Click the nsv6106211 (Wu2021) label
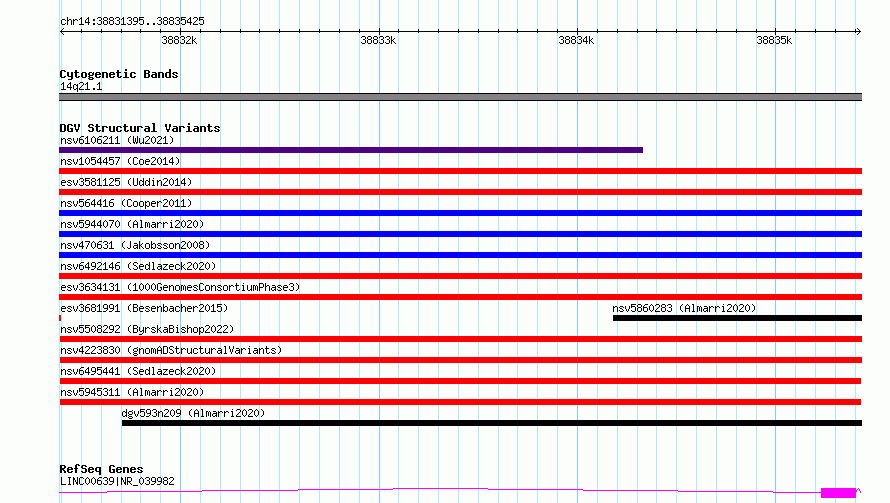The image size is (890, 503). click(x=117, y=140)
